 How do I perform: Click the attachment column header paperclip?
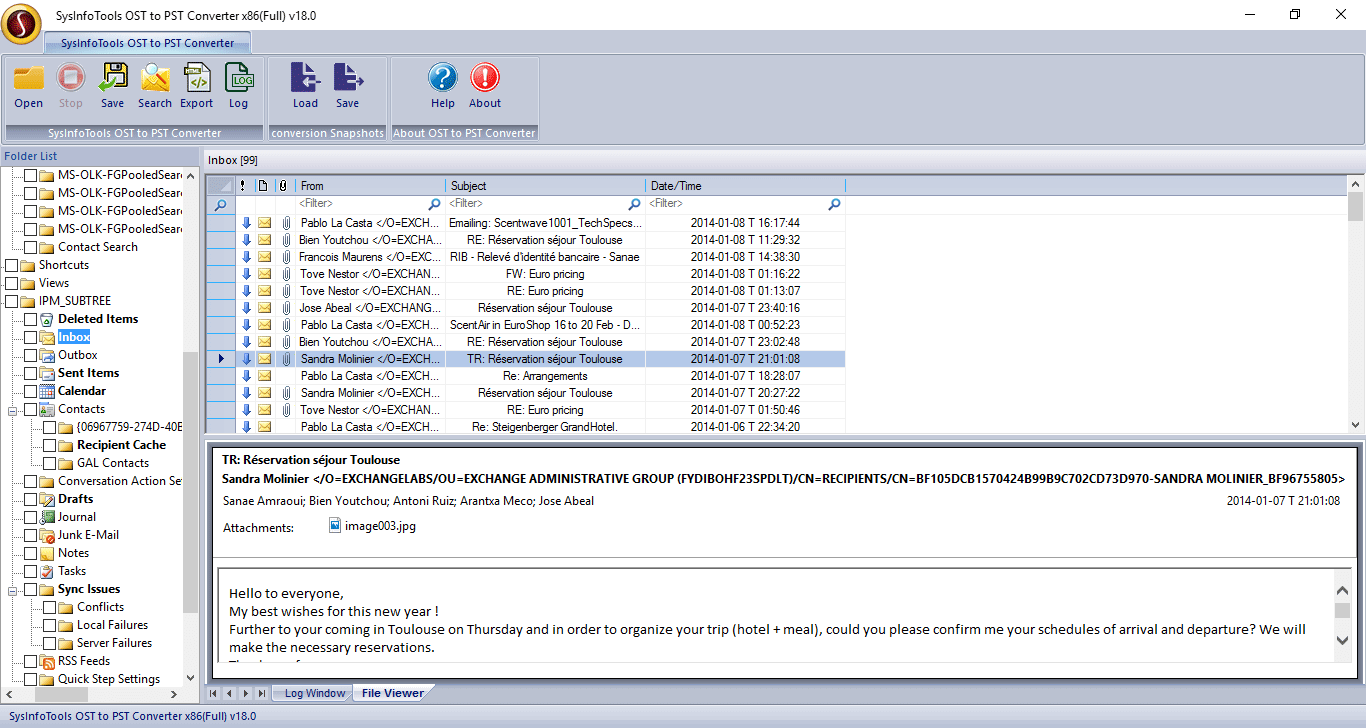point(283,186)
